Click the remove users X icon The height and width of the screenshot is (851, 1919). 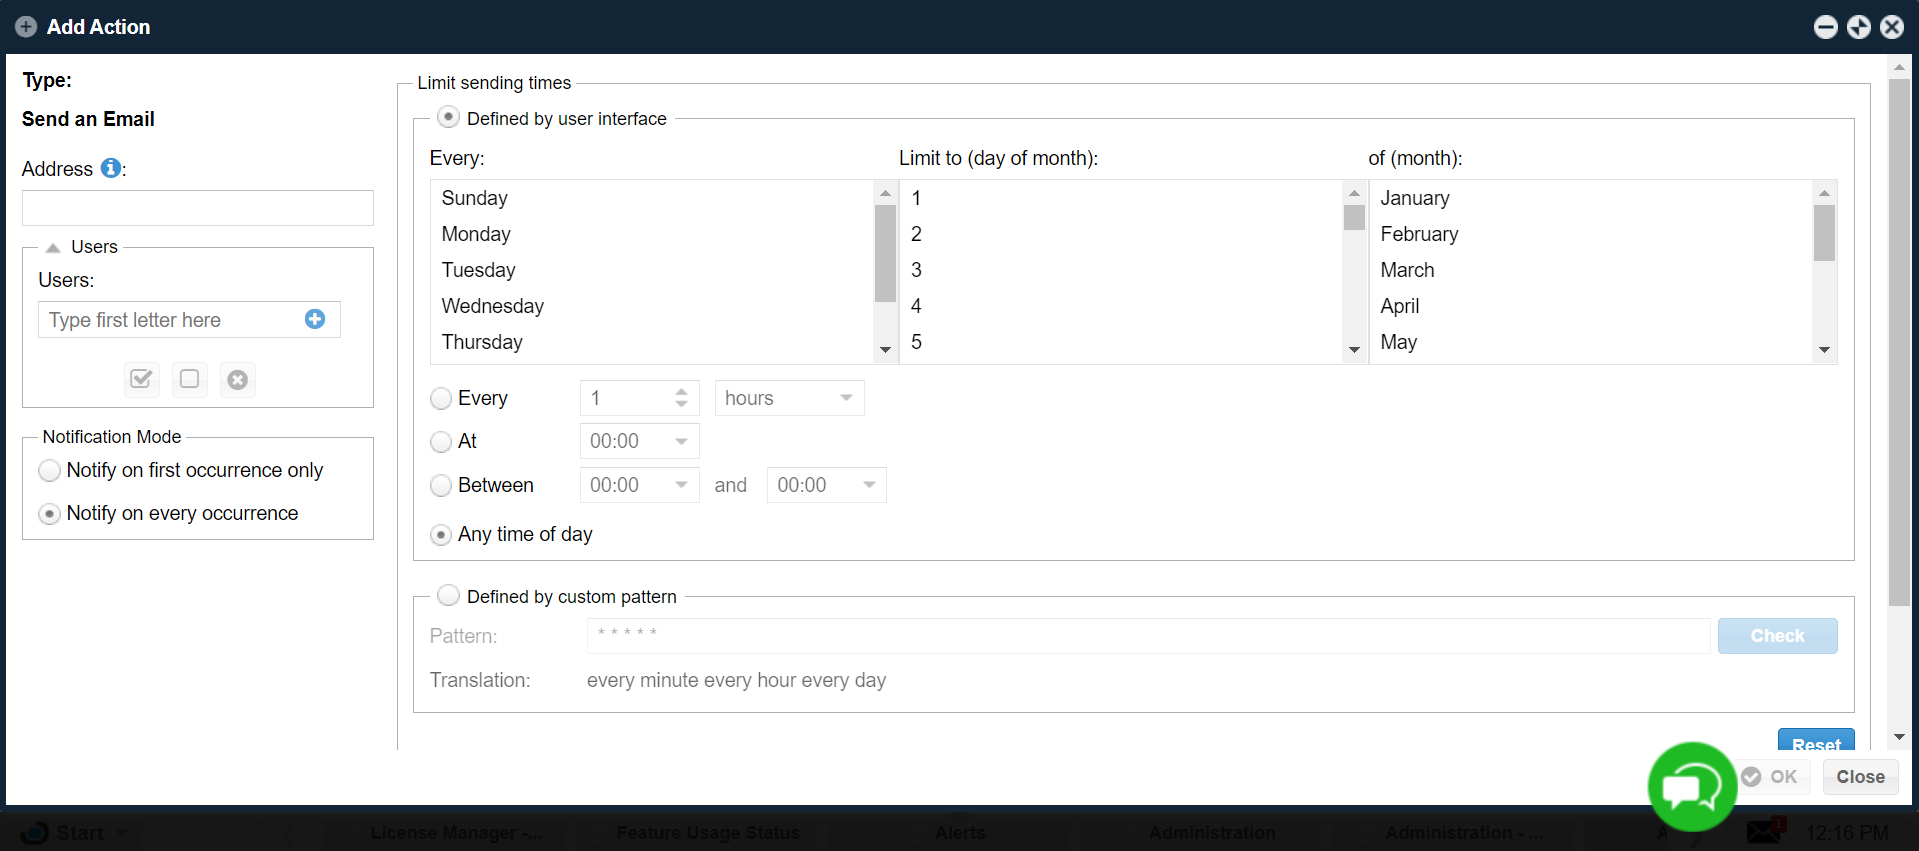pyautogui.click(x=237, y=380)
